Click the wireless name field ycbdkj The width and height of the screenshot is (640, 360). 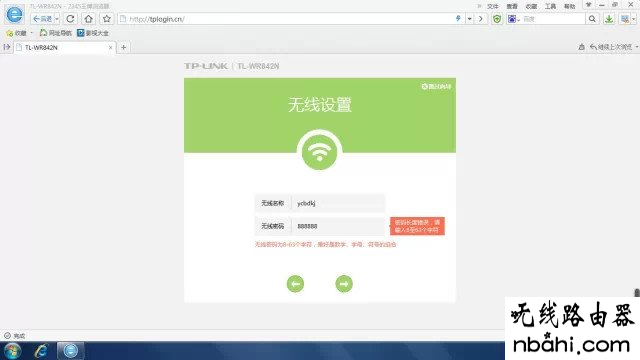338,203
